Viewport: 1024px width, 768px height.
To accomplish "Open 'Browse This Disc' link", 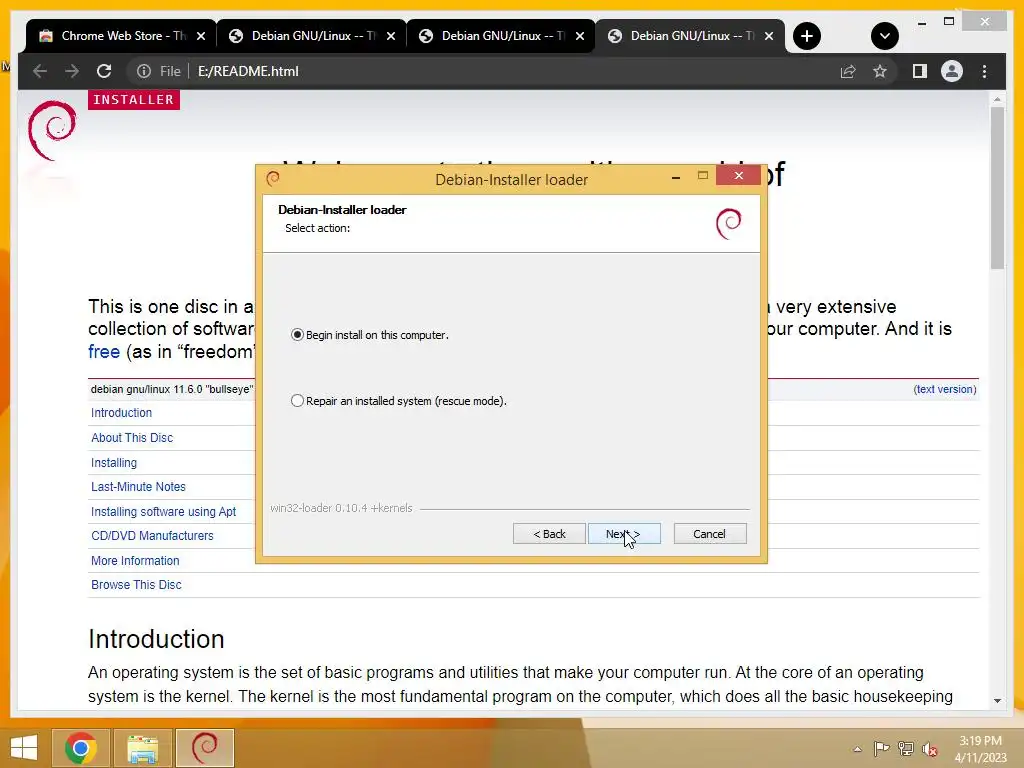I will coord(136,584).
